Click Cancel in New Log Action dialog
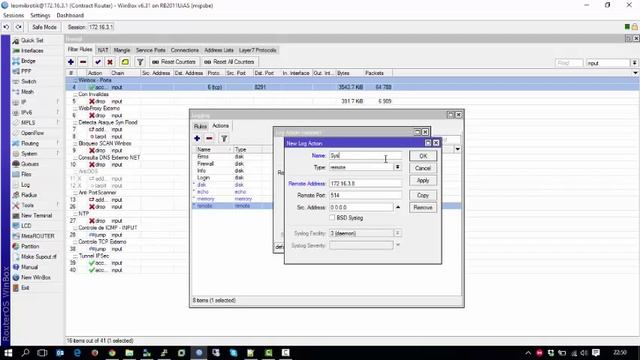Image resolution: width=640 pixels, height=360 pixels. (423, 168)
